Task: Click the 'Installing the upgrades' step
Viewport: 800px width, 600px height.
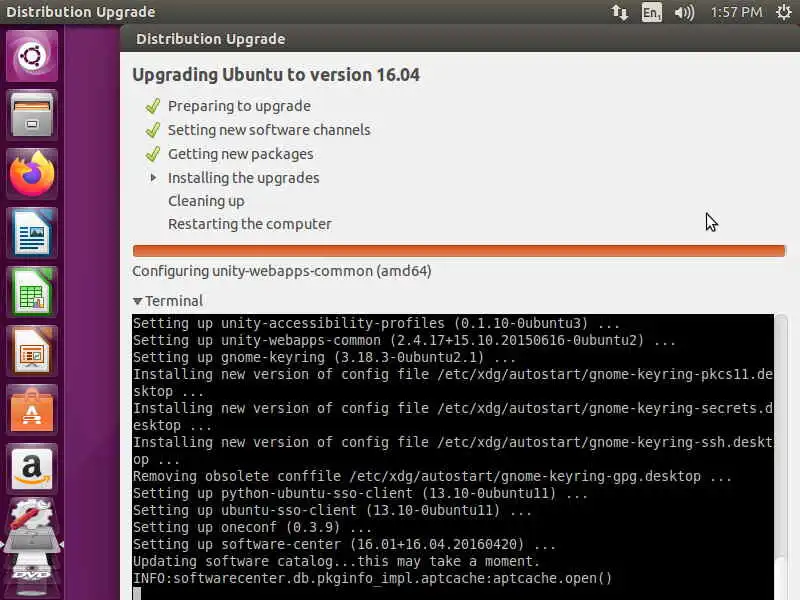Action: point(243,178)
